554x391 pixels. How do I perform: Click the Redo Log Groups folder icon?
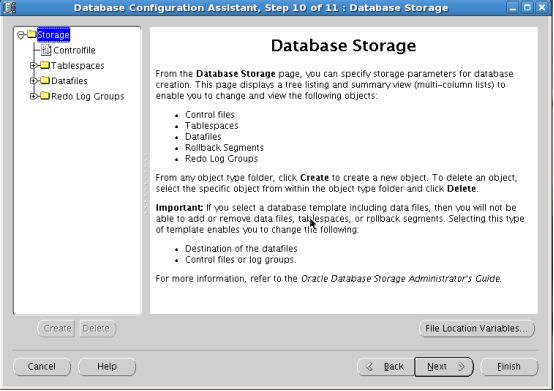coord(45,96)
